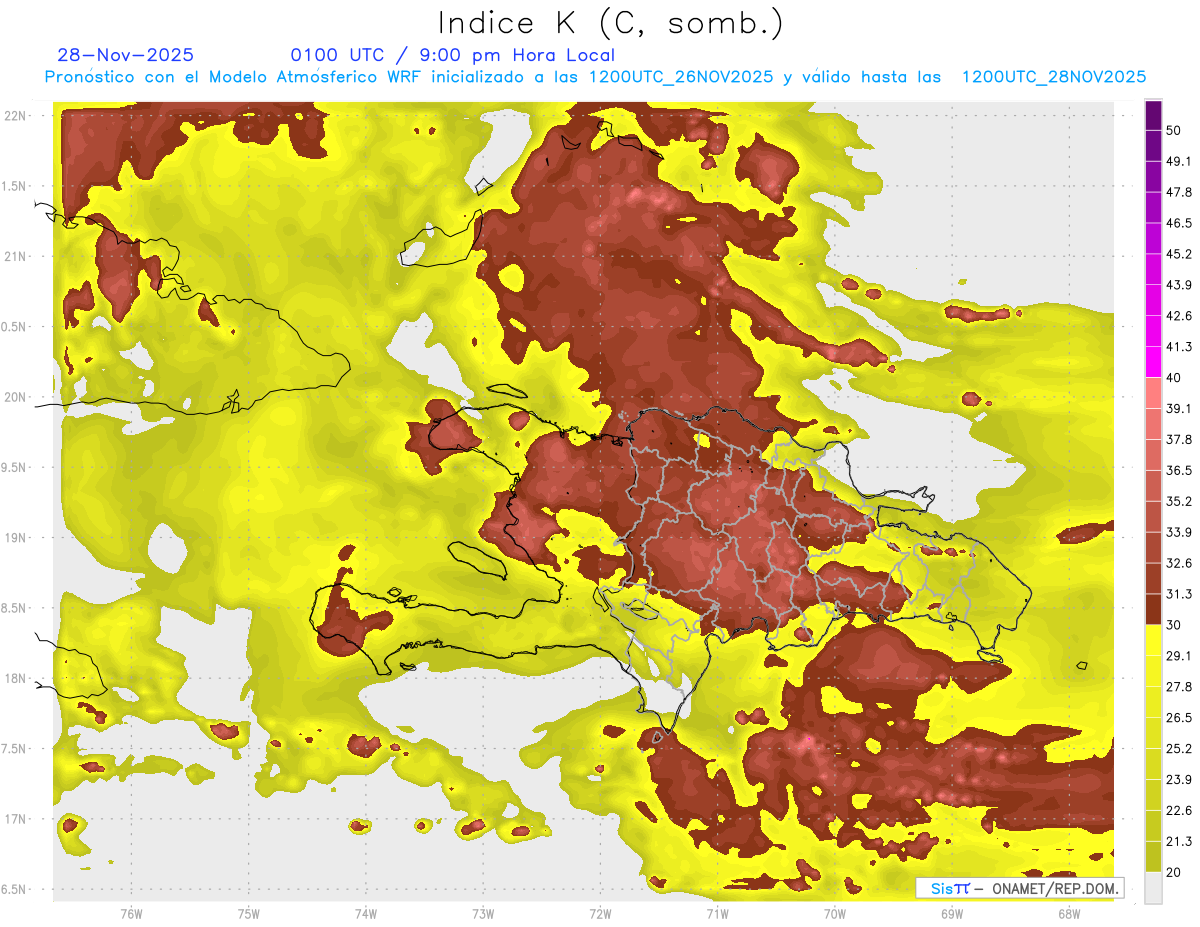Click the '23.9' color scale value

click(x=1179, y=779)
